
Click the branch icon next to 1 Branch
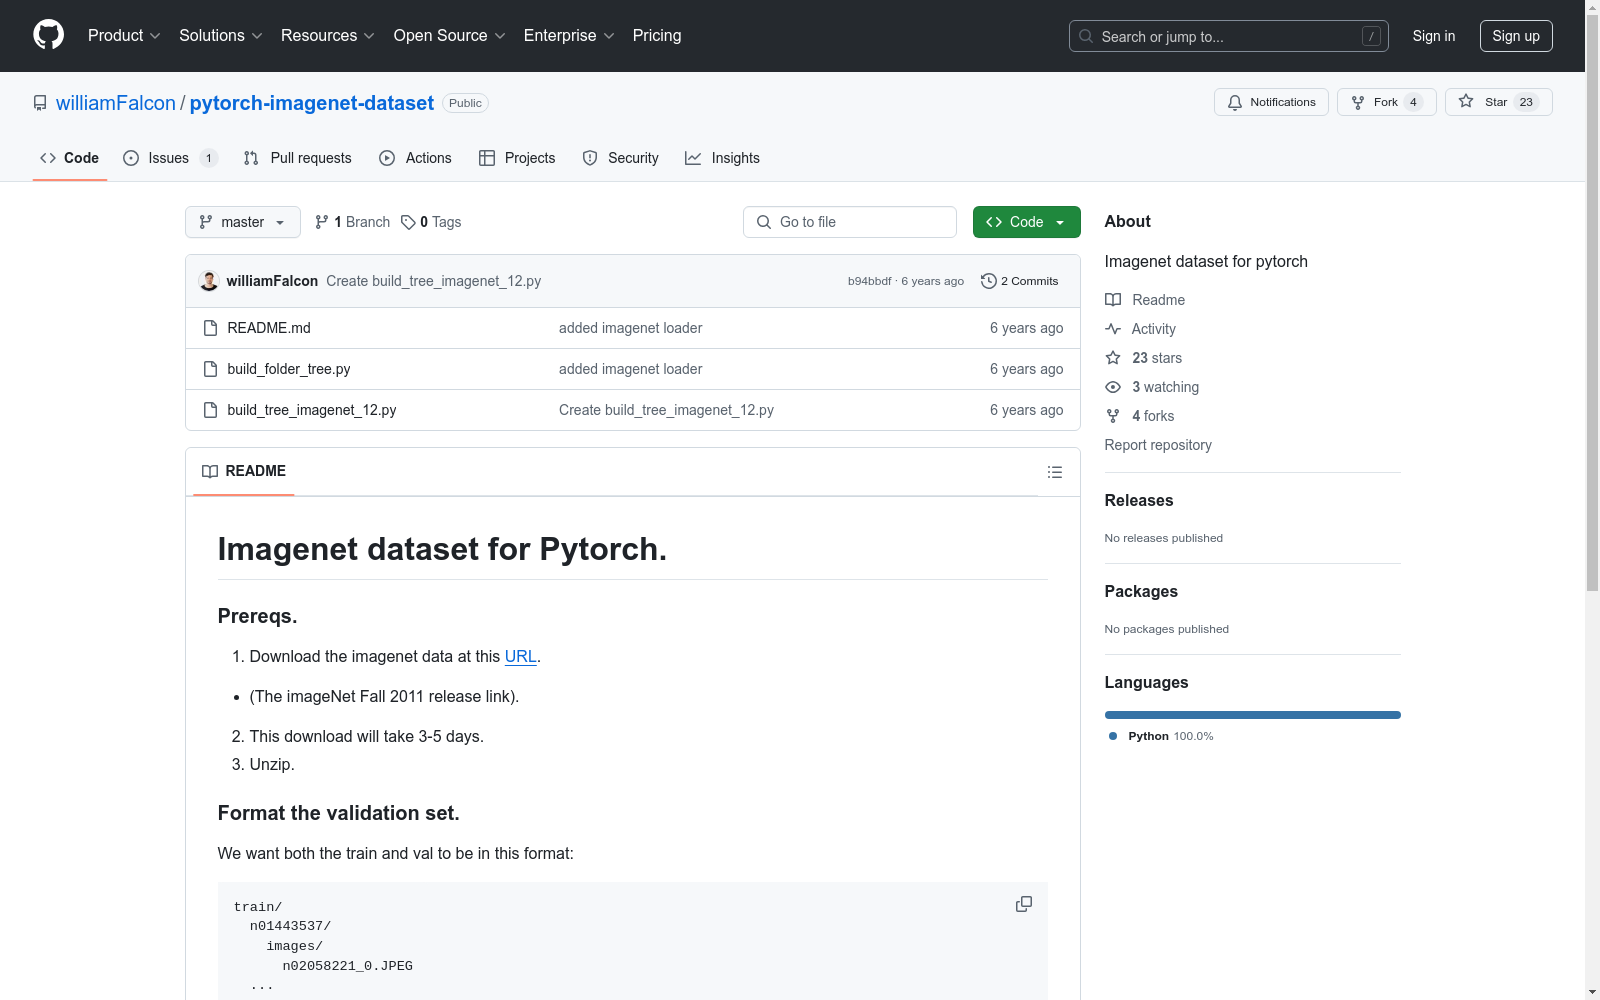pyautogui.click(x=322, y=222)
